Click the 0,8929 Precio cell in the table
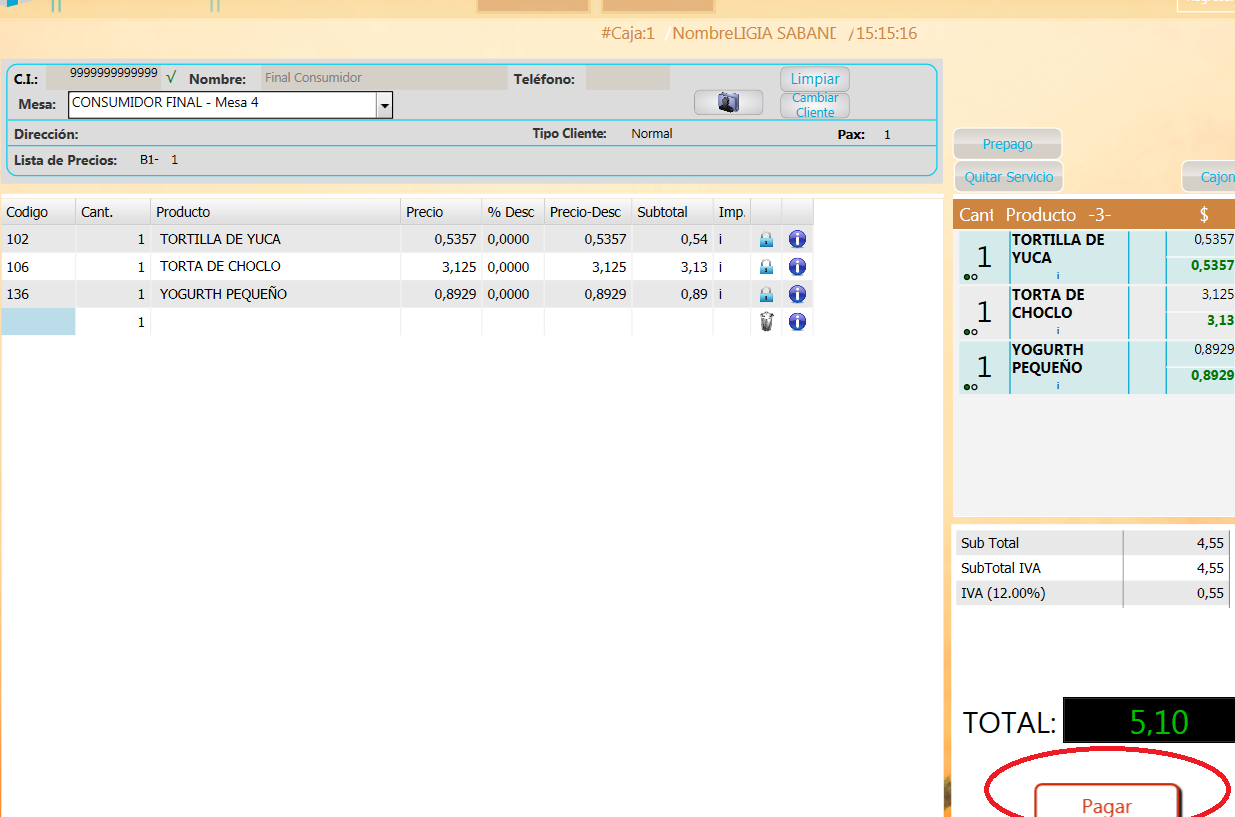1235x817 pixels. [441, 294]
